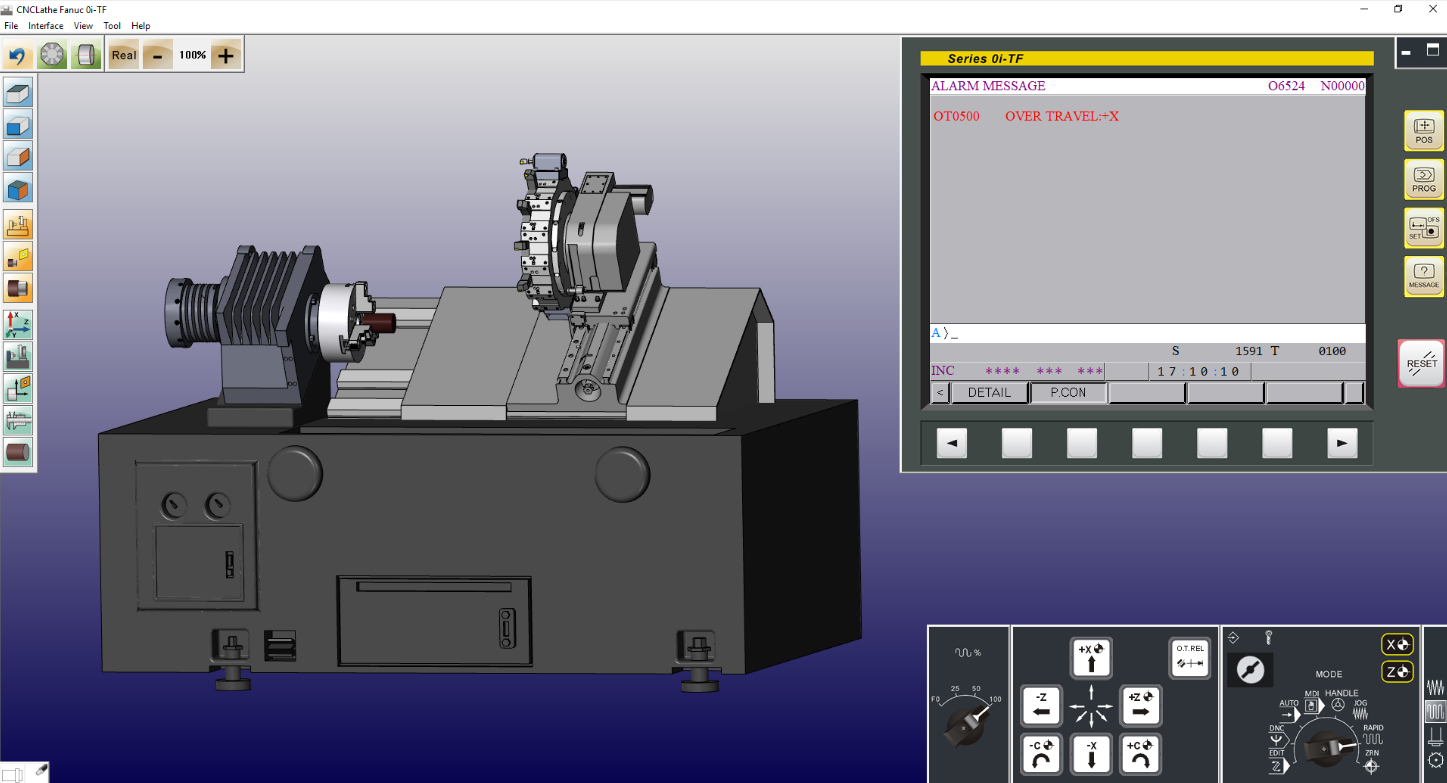Click the +Z jog button
1447x783 pixels.
tap(1140, 706)
